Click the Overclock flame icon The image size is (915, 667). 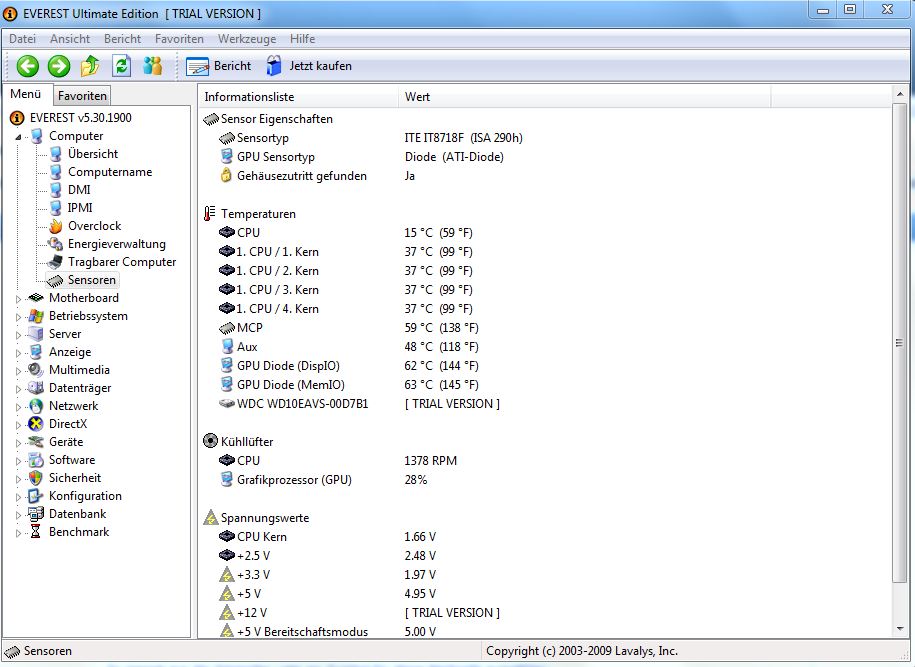coord(55,226)
